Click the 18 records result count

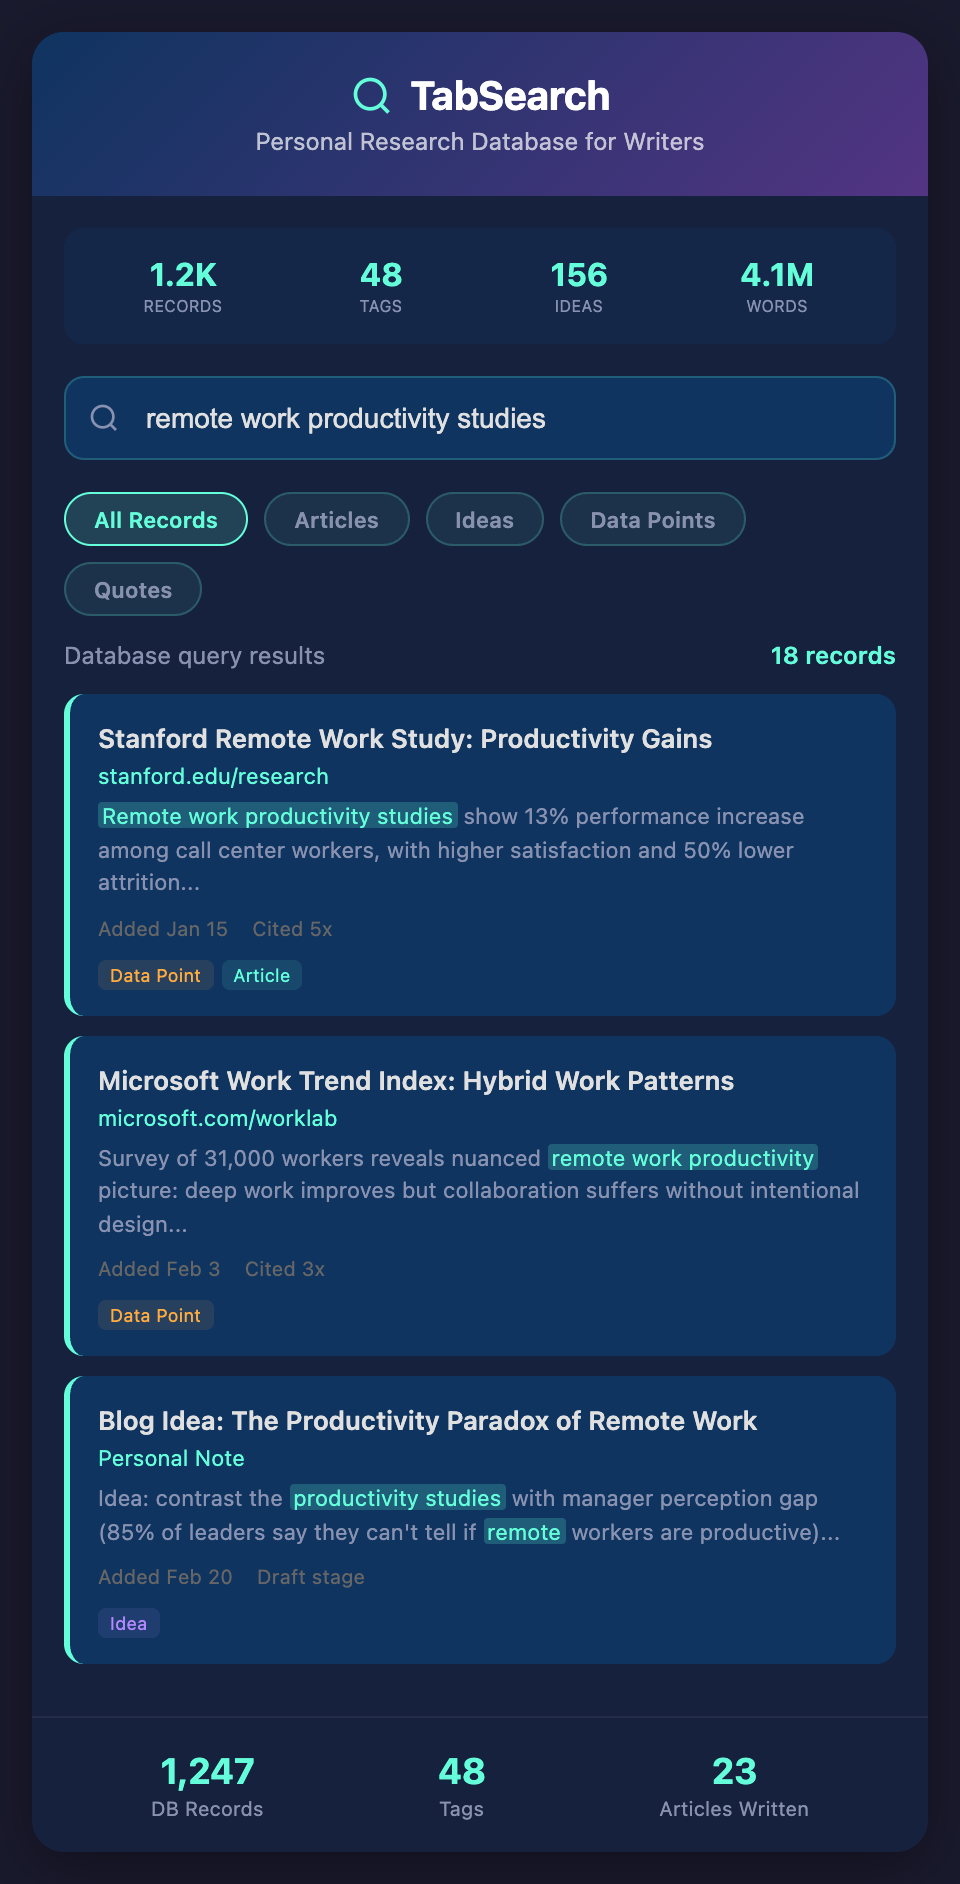[x=832, y=656]
